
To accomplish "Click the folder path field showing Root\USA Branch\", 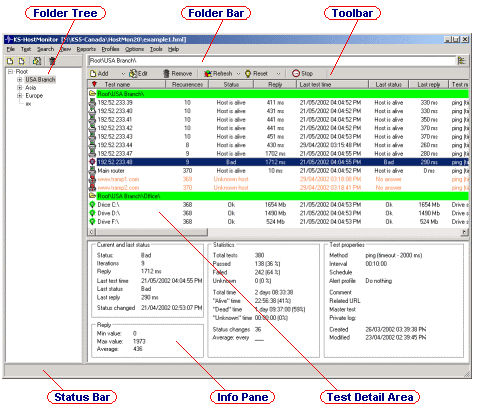I will point(272,61).
